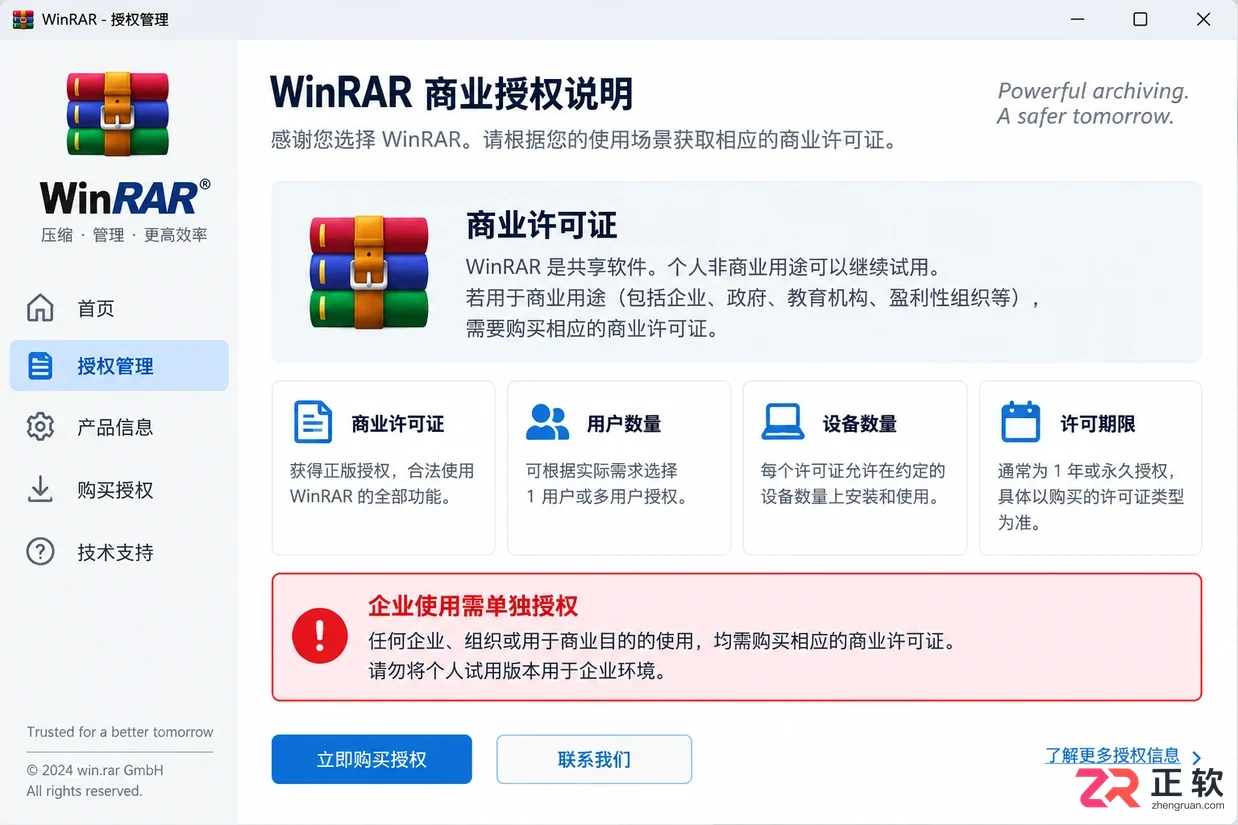Open the 首页 sidebar item
1238x825 pixels.
pyautogui.click(x=119, y=308)
